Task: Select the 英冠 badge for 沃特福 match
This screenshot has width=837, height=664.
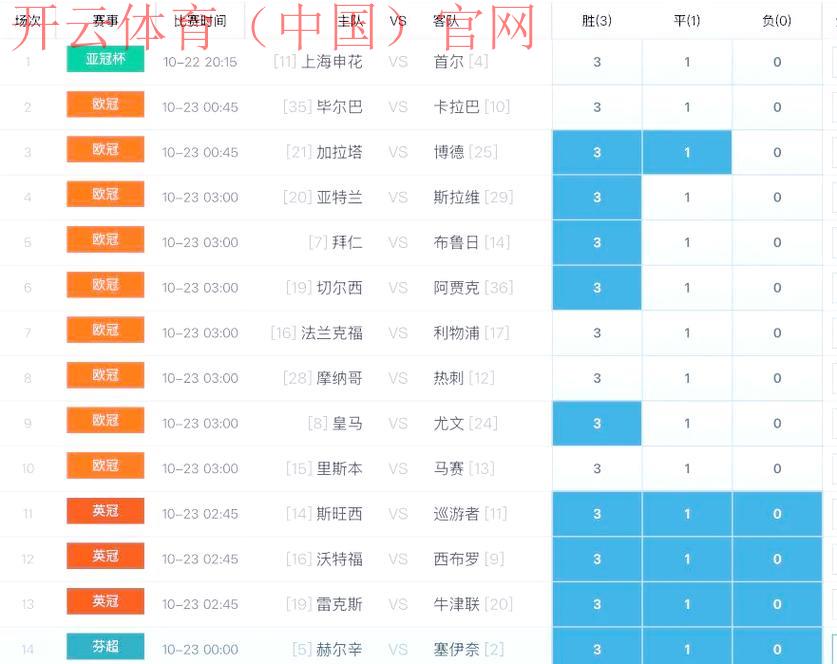Action: pos(105,558)
